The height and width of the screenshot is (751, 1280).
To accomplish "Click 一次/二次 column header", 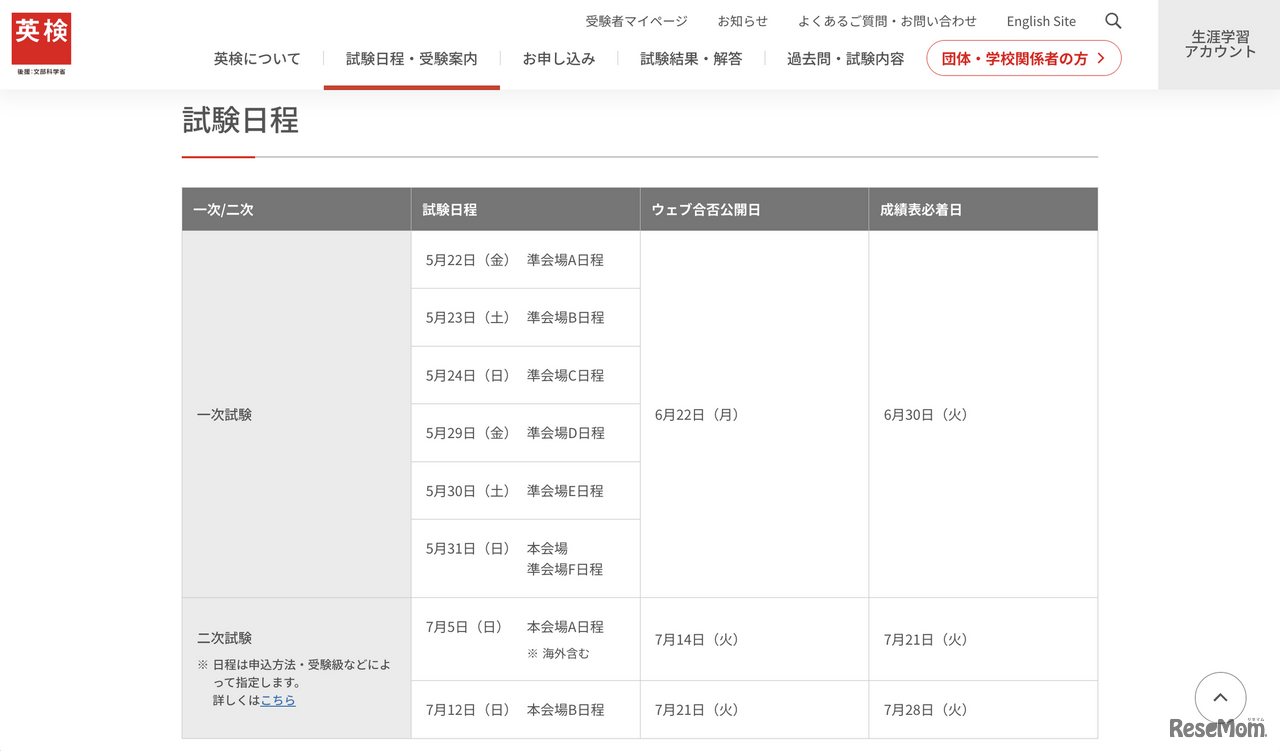I will point(296,209).
